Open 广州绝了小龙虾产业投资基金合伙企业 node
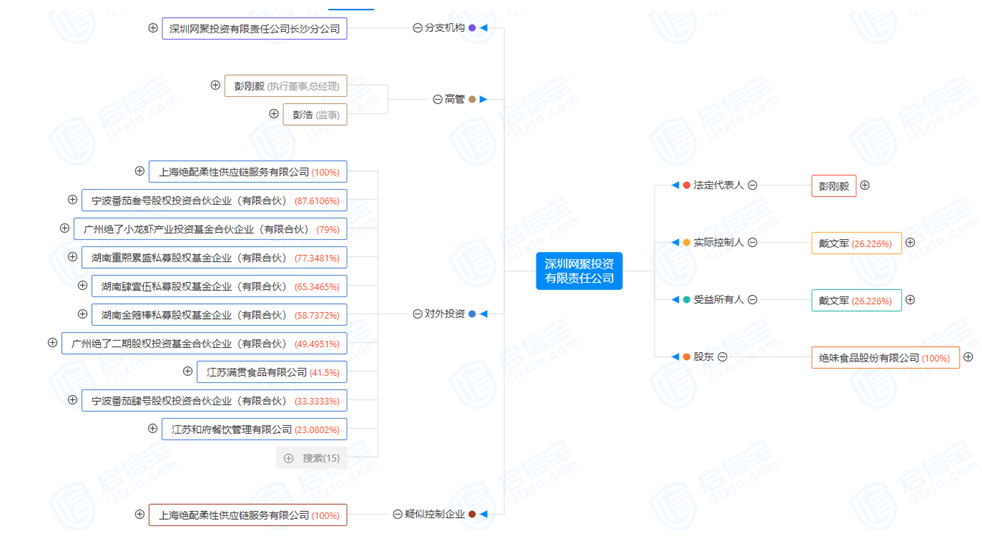Screen dimensions: 982x536 (210, 229)
